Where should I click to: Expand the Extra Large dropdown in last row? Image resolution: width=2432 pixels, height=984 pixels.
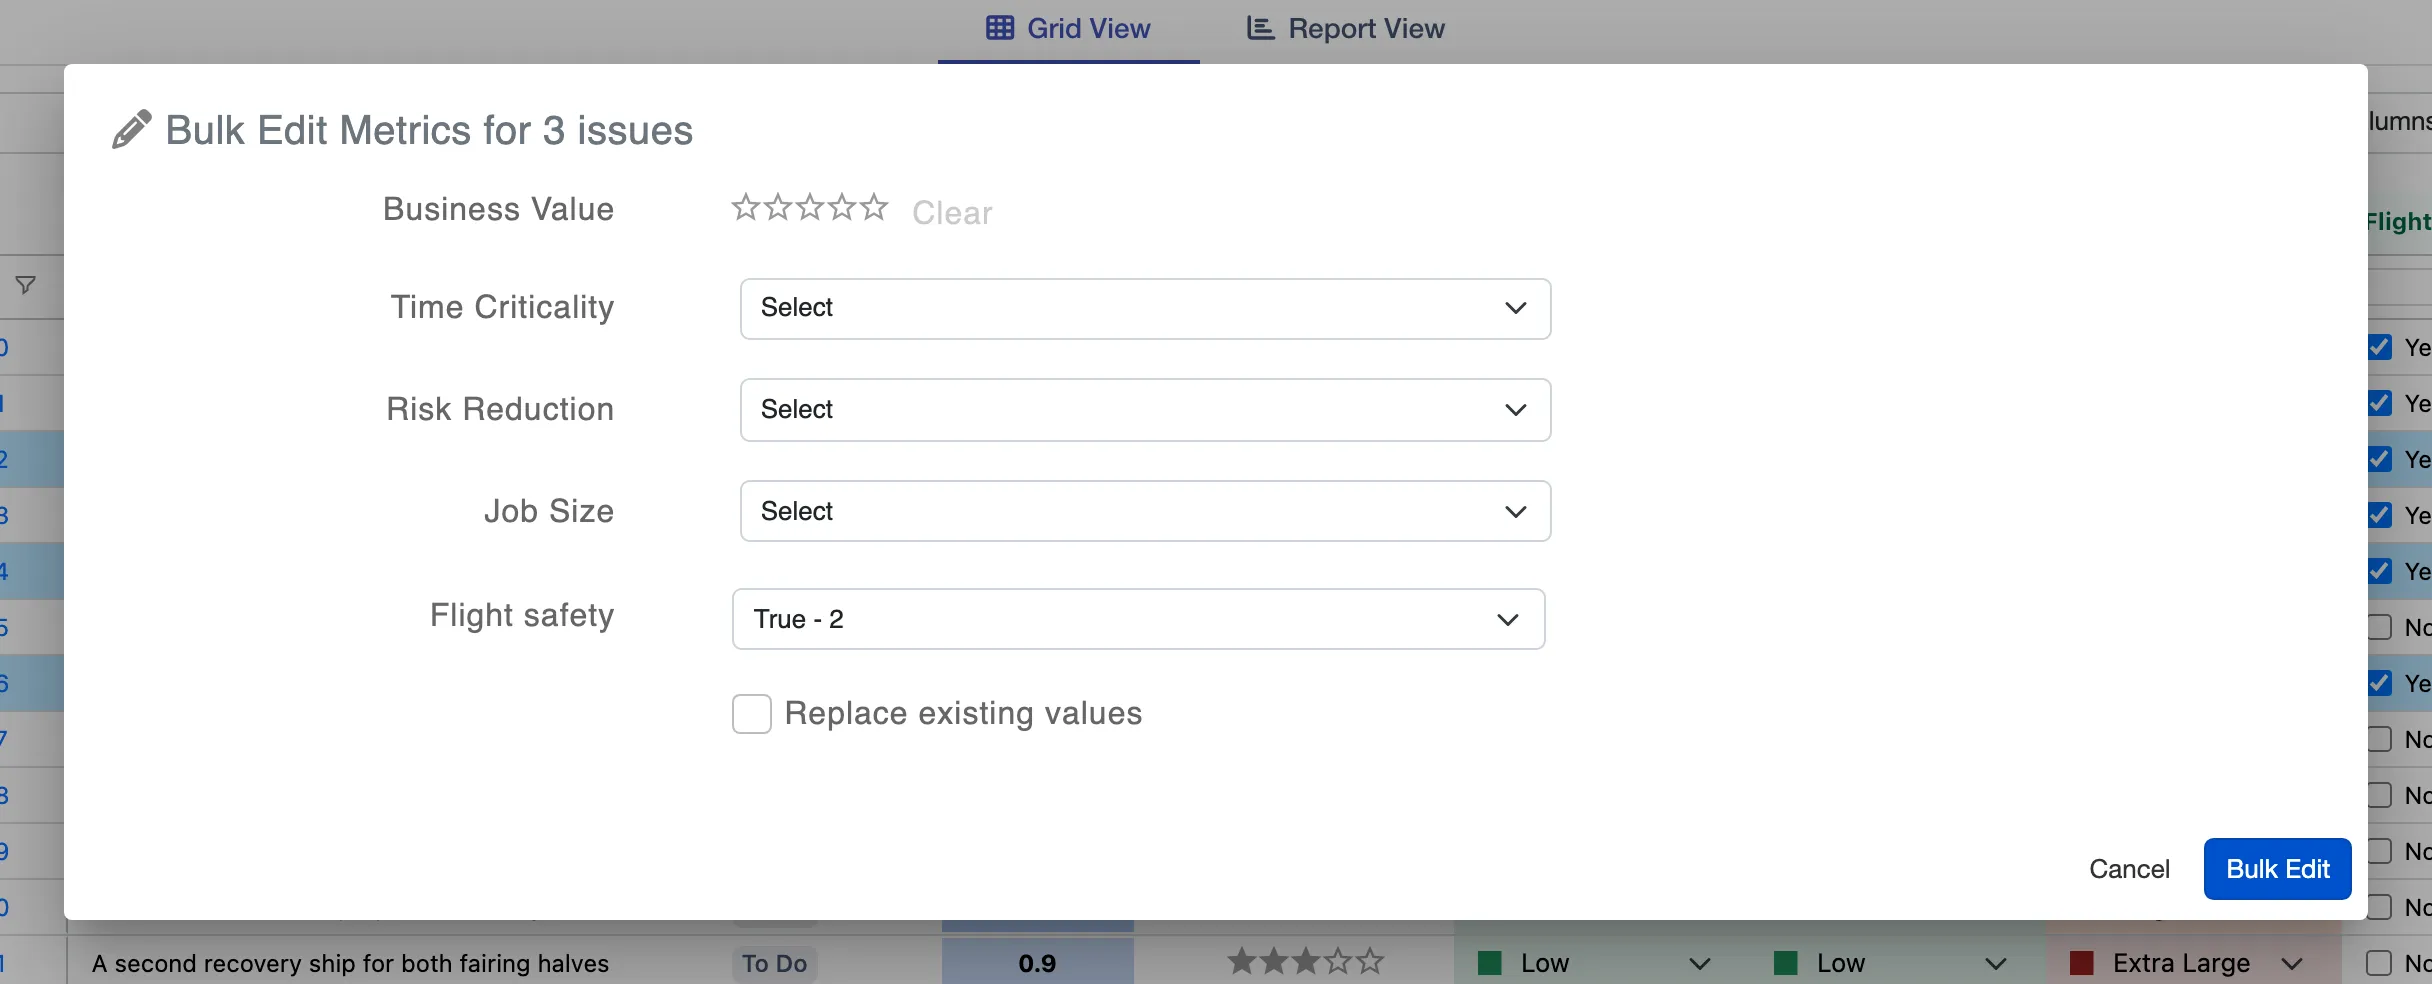pos(2292,964)
